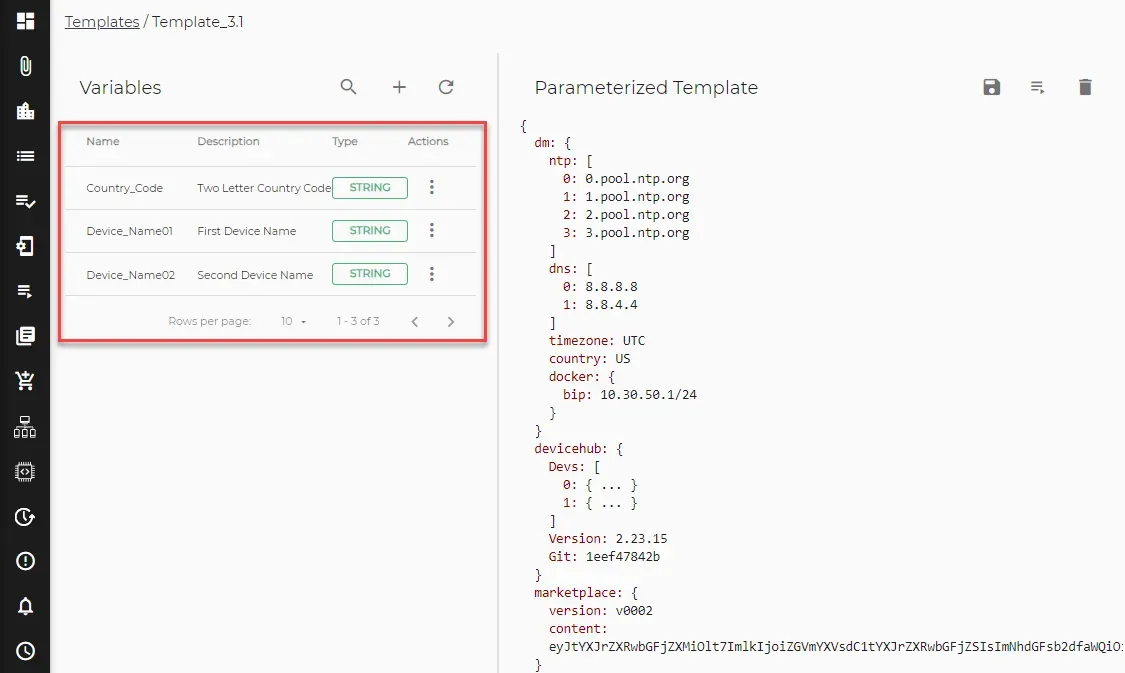The height and width of the screenshot is (673, 1125).
Task: Click the '0.pool.ntp.org' entry
Action: click(x=637, y=179)
